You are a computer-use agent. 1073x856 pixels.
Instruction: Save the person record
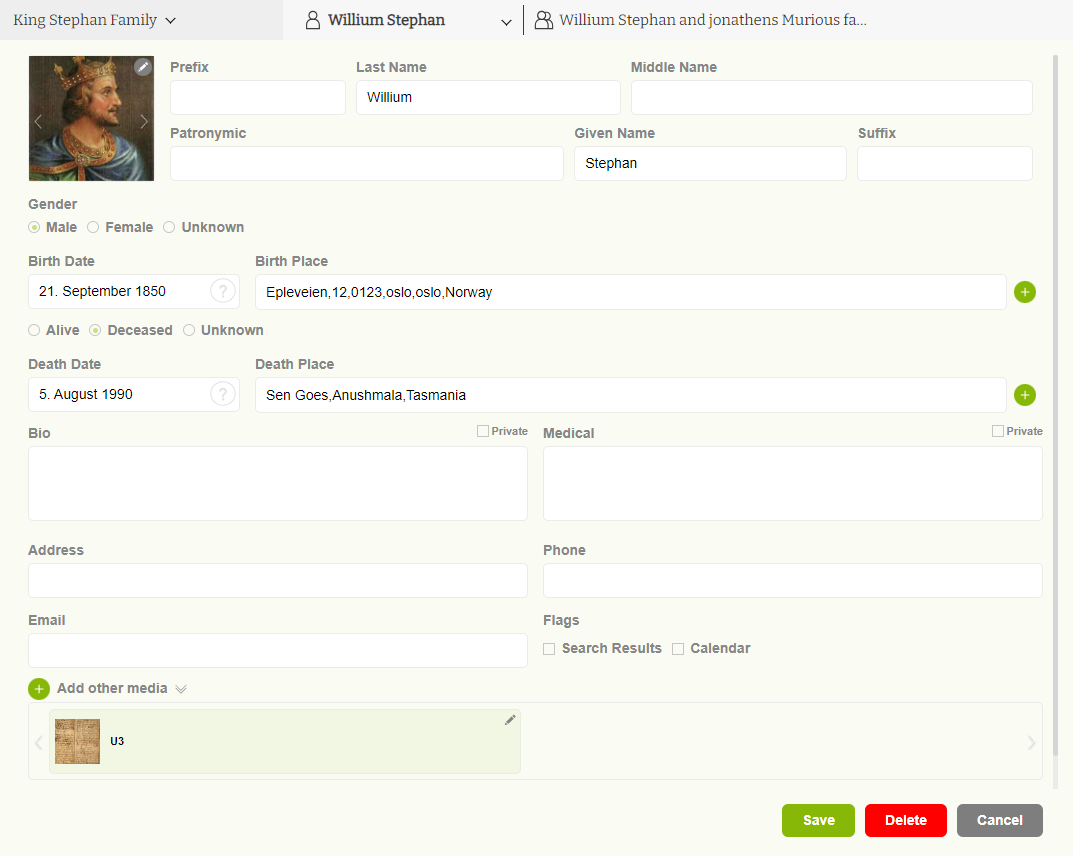click(x=818, y=820)
